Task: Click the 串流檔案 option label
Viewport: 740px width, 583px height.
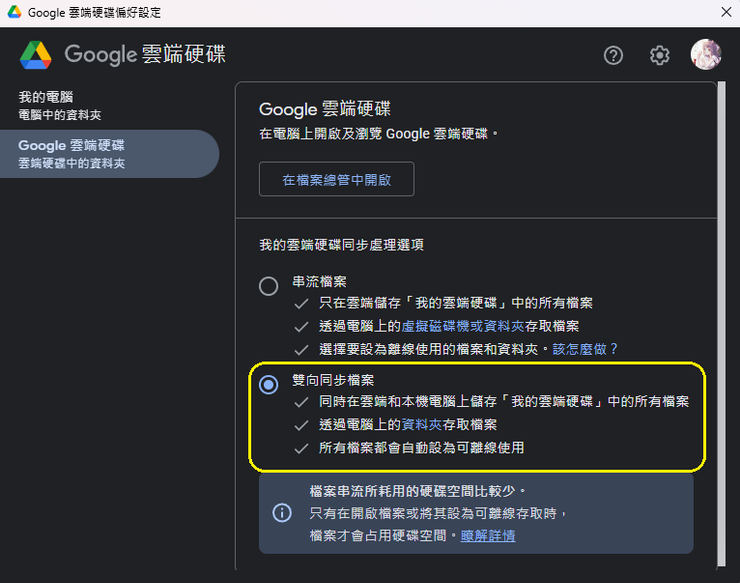Action: pyautogui.click(x=320, y=282)
